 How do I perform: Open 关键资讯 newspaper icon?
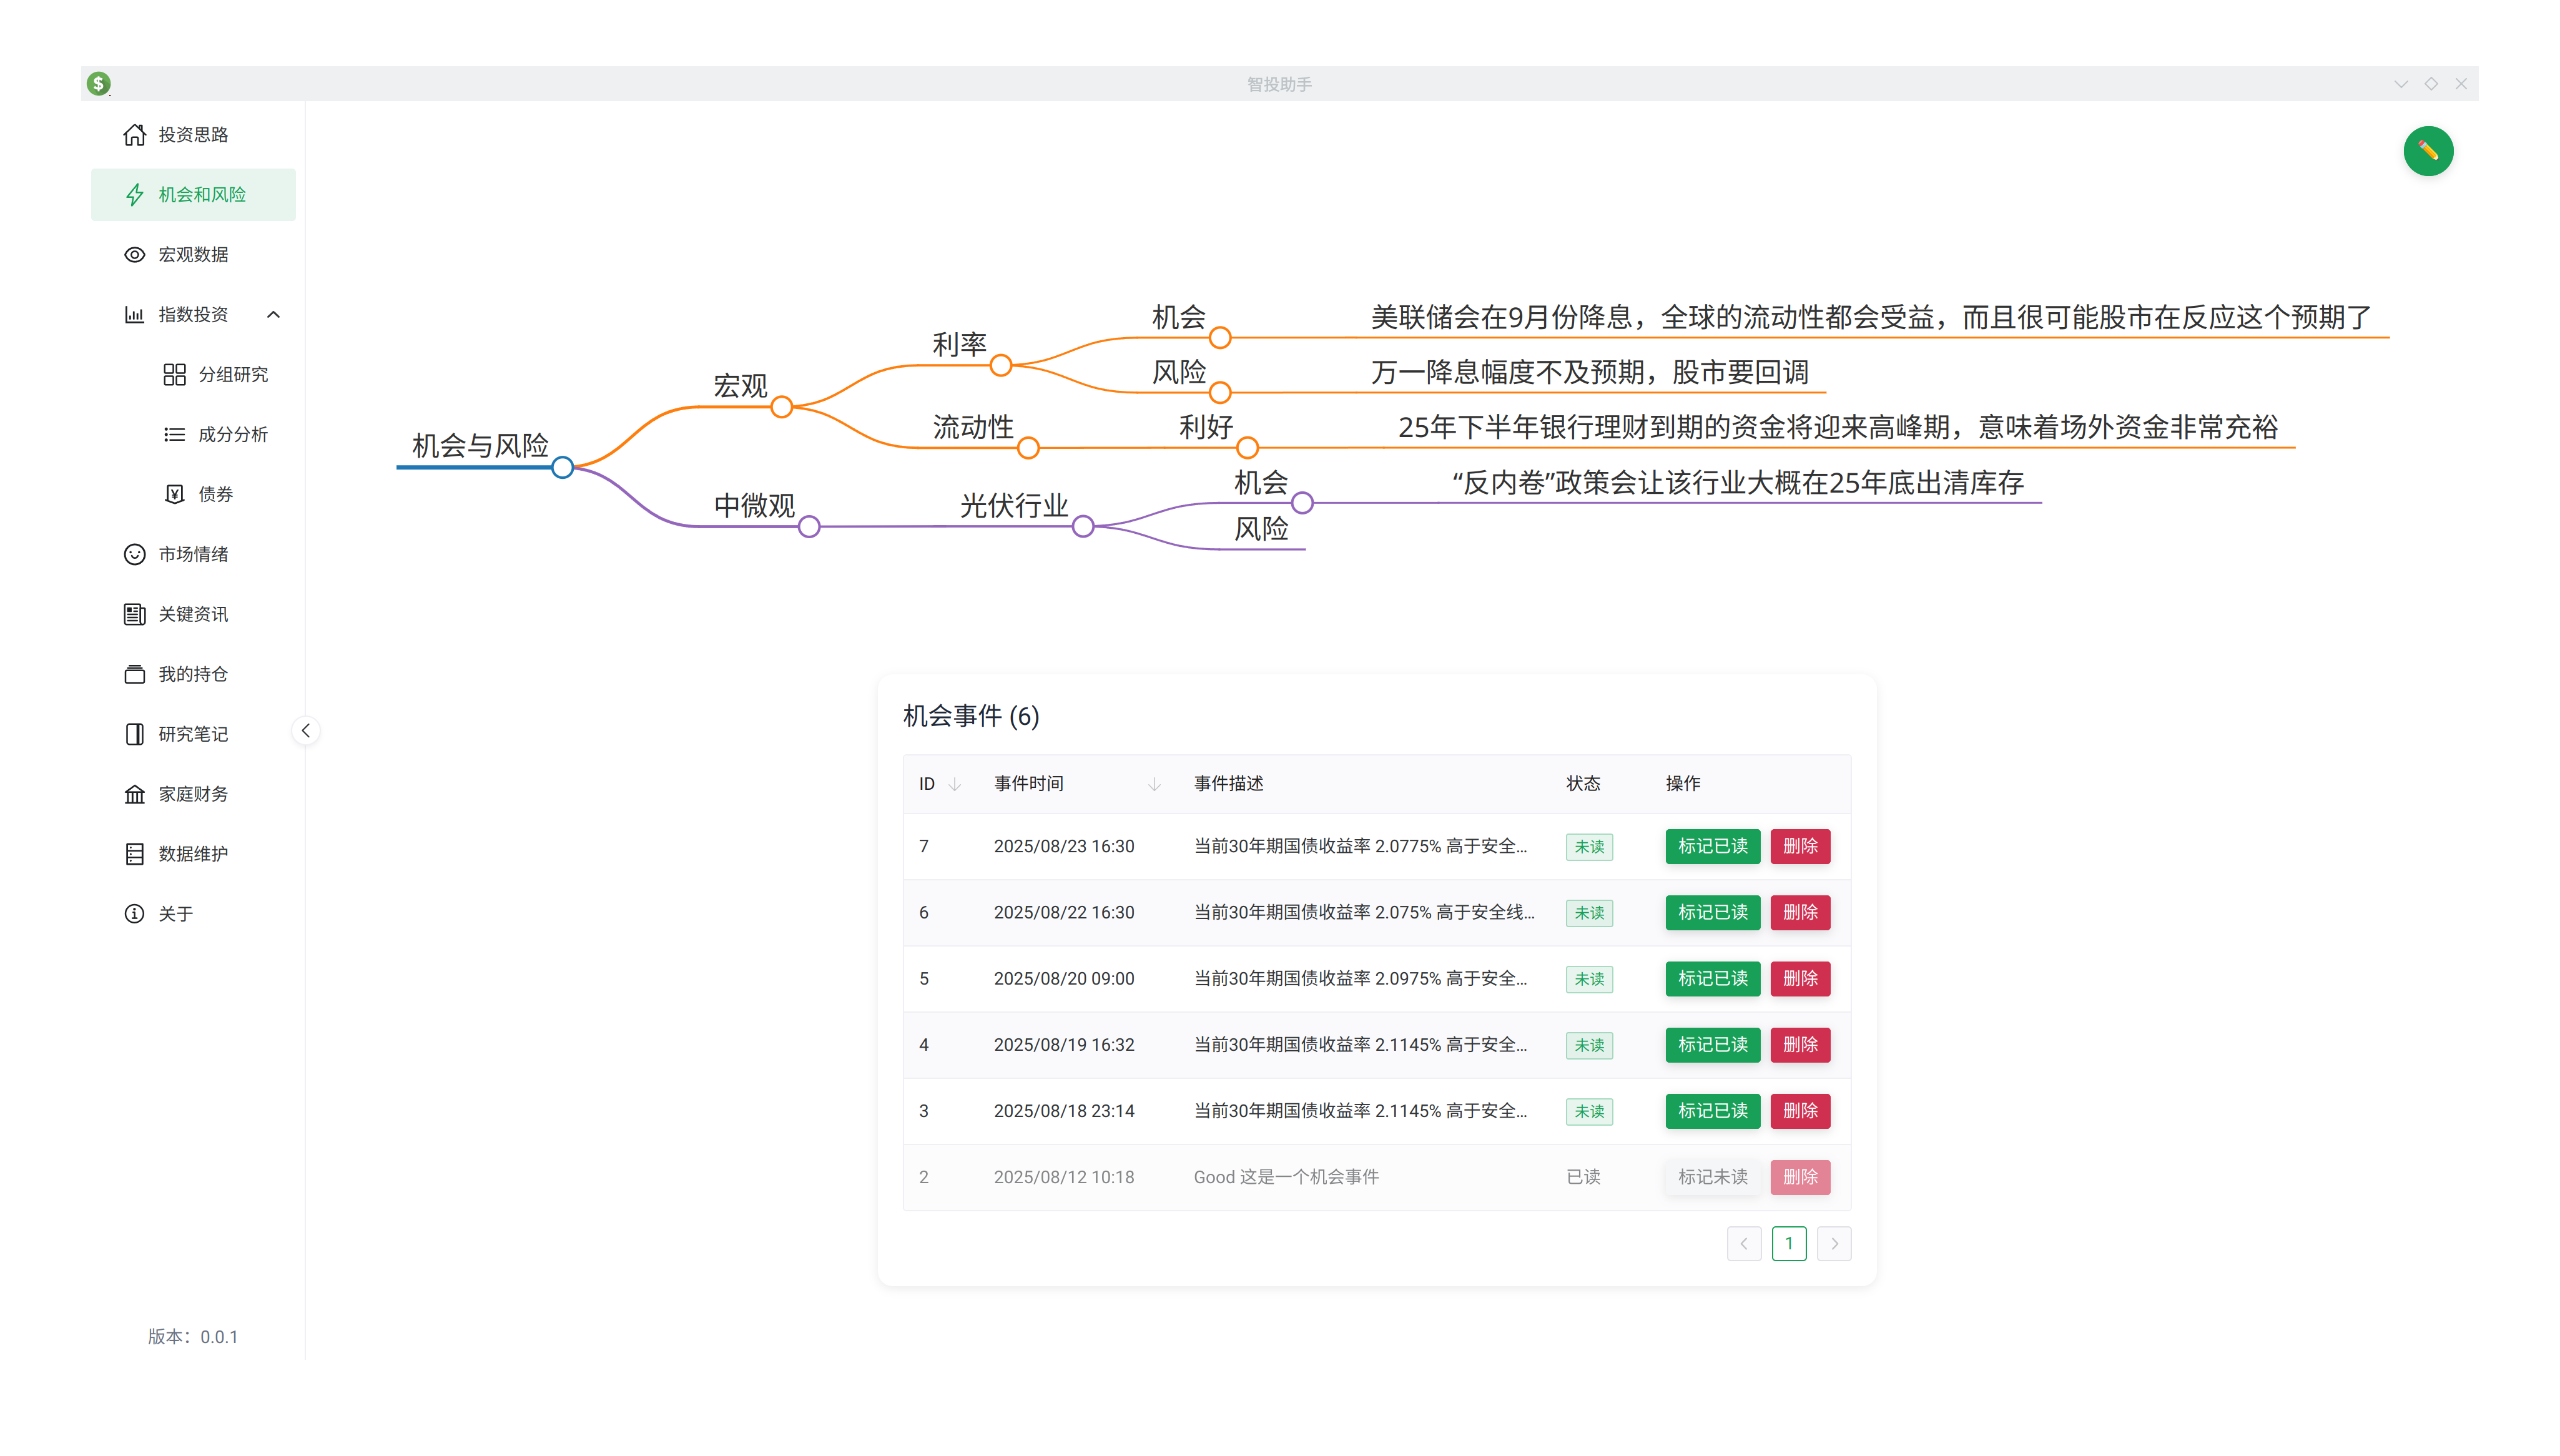pos(134,614)
